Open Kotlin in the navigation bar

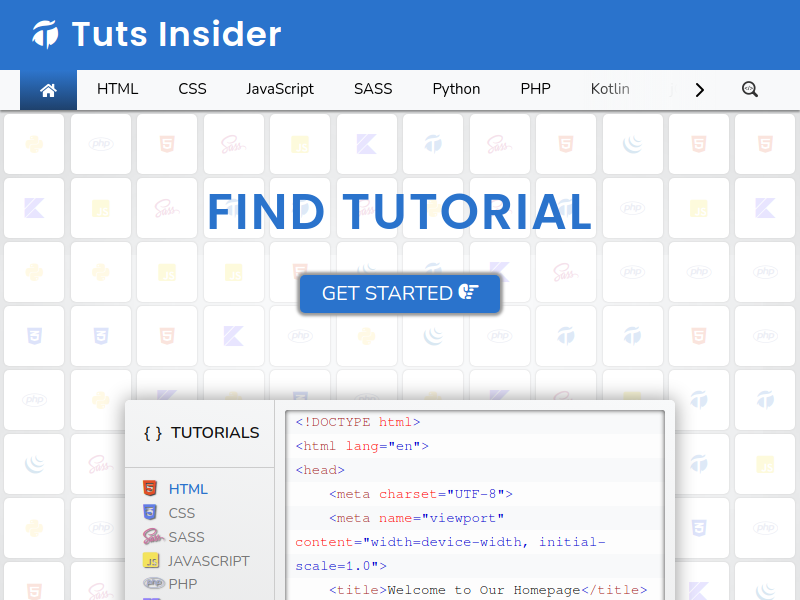point(610,89)
